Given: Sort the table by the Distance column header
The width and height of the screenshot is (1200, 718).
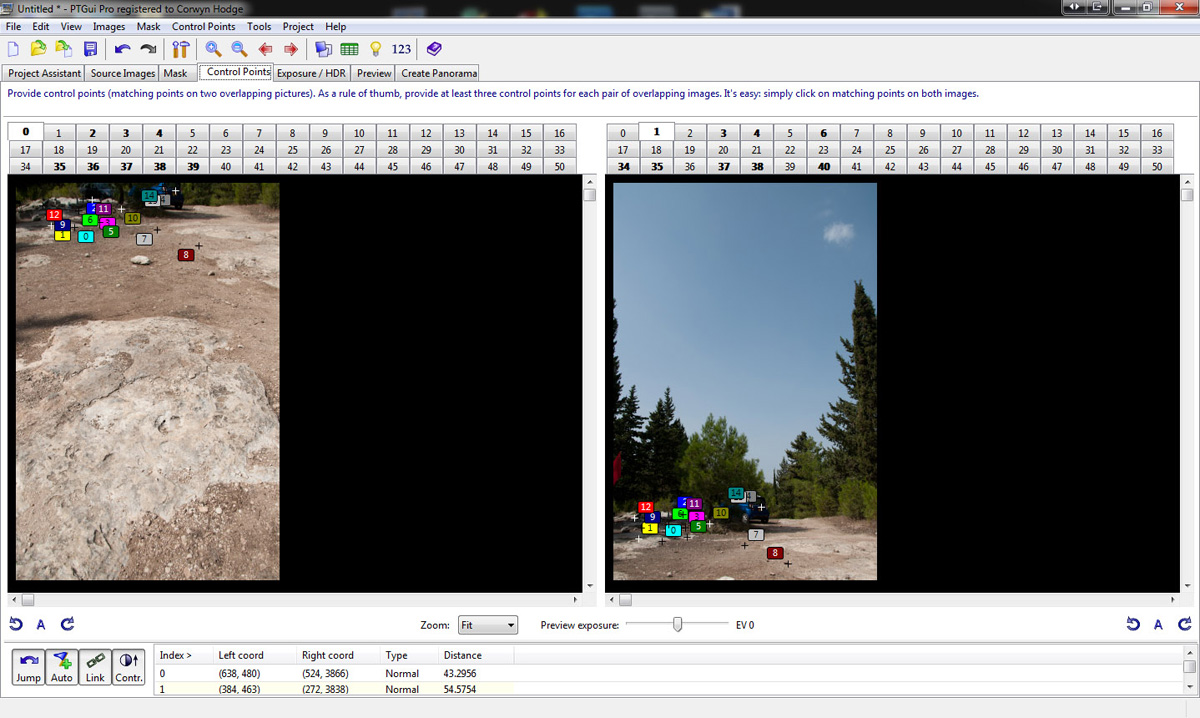Looking at the screenshot, I should tap(462, 655).
